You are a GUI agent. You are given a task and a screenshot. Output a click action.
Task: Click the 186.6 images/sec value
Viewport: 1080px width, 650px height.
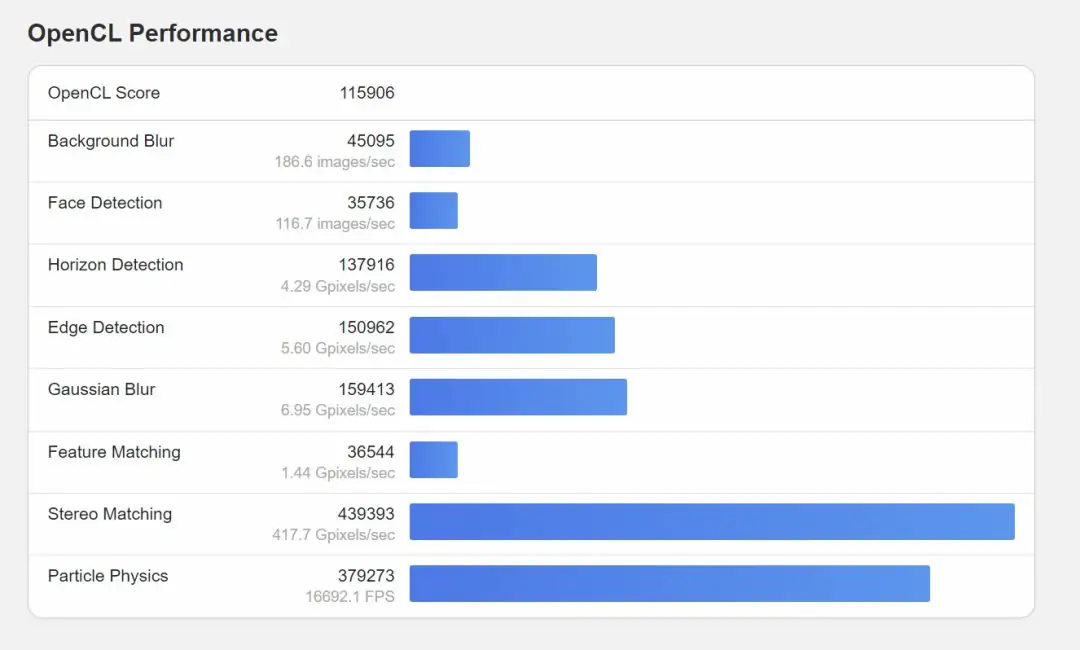[335, 162]
